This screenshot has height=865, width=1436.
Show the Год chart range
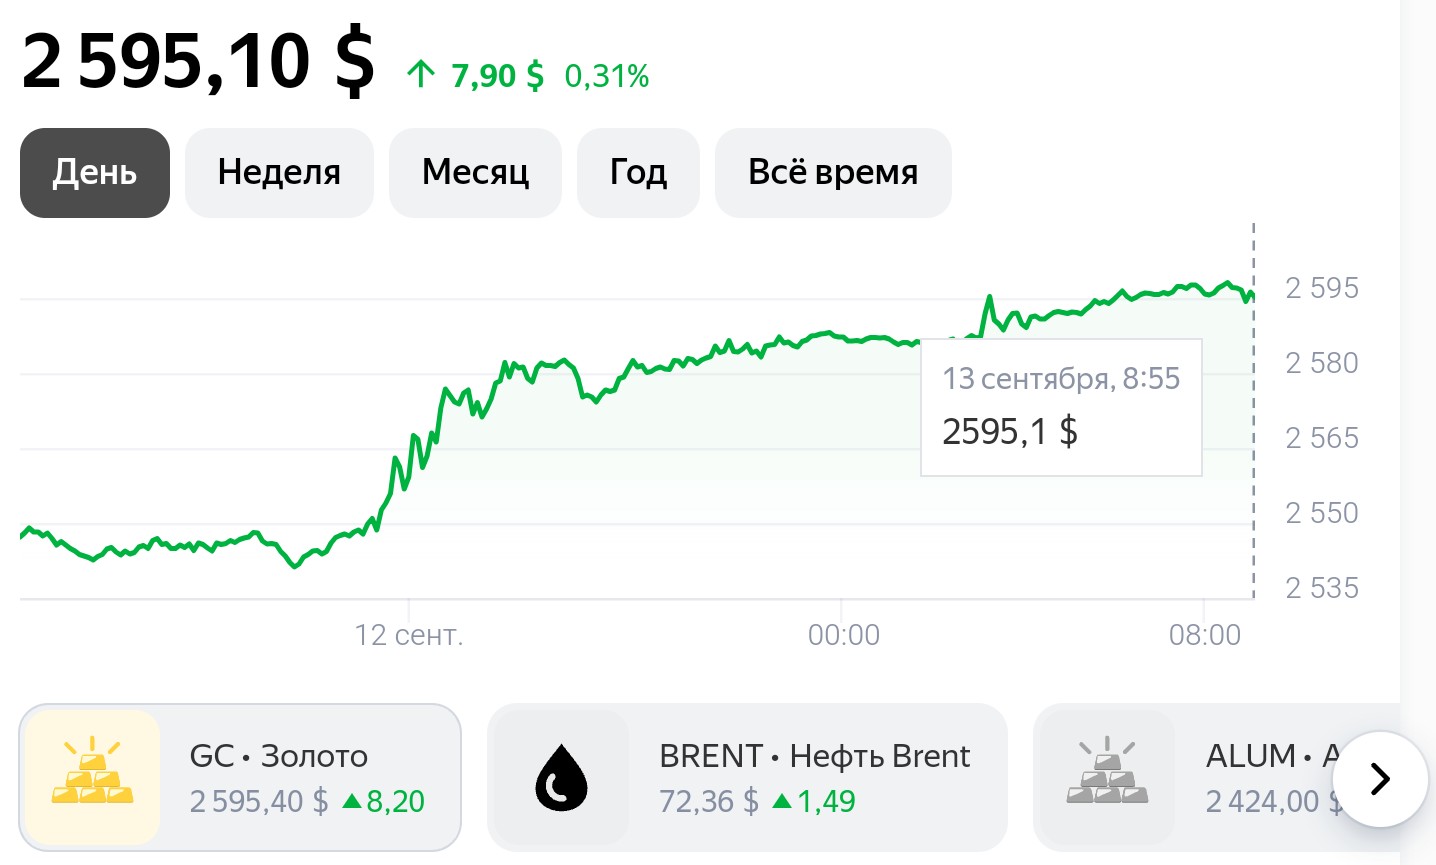(x=638, y=172)
